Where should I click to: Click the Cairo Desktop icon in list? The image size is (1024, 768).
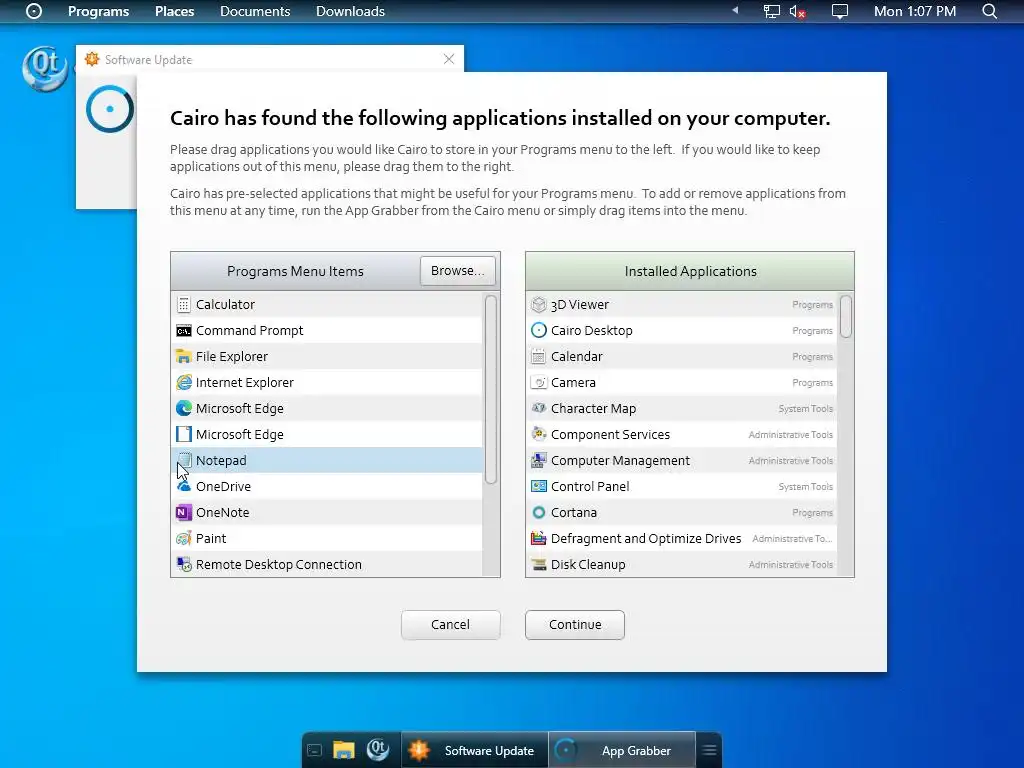click(x=538, y=330)
